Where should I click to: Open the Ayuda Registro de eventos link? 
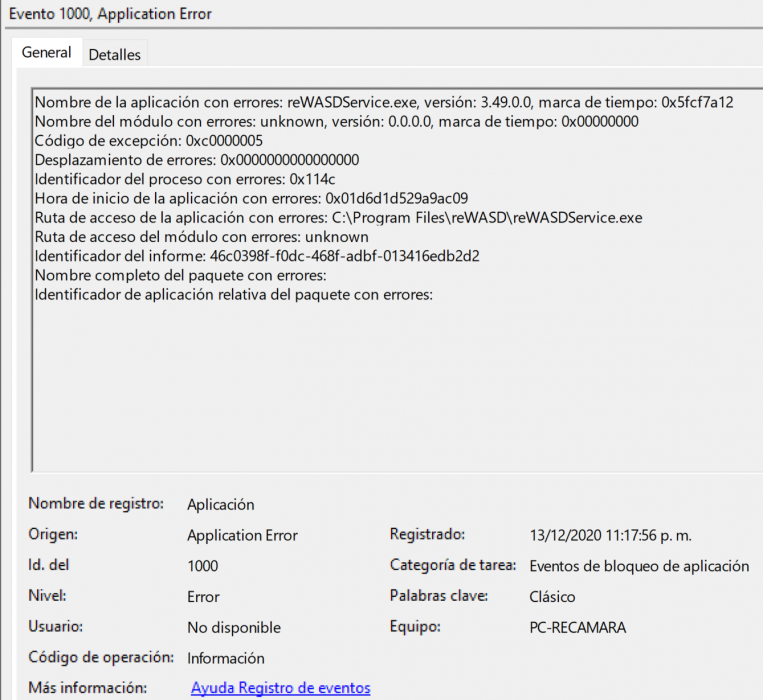coord(280,688)
